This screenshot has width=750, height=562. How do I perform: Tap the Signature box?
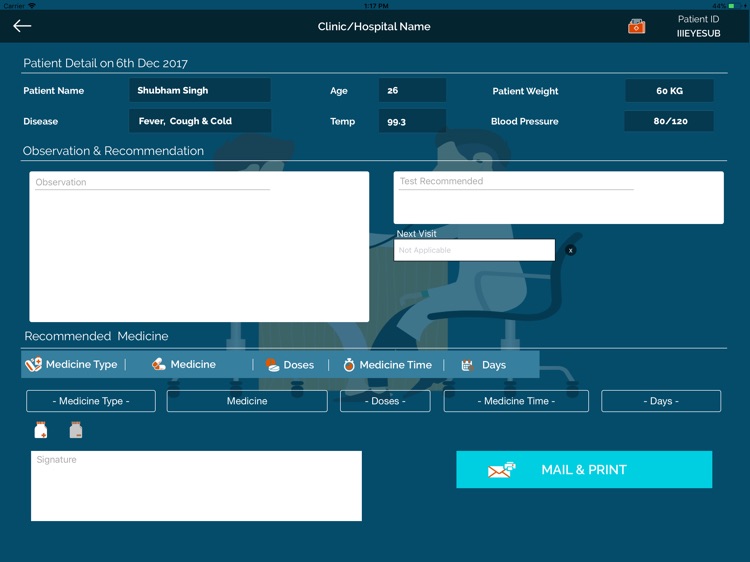[196, 486]
